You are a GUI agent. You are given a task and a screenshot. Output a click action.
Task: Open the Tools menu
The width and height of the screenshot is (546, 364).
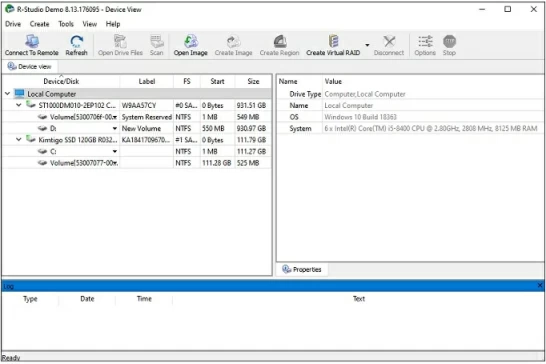66,24
